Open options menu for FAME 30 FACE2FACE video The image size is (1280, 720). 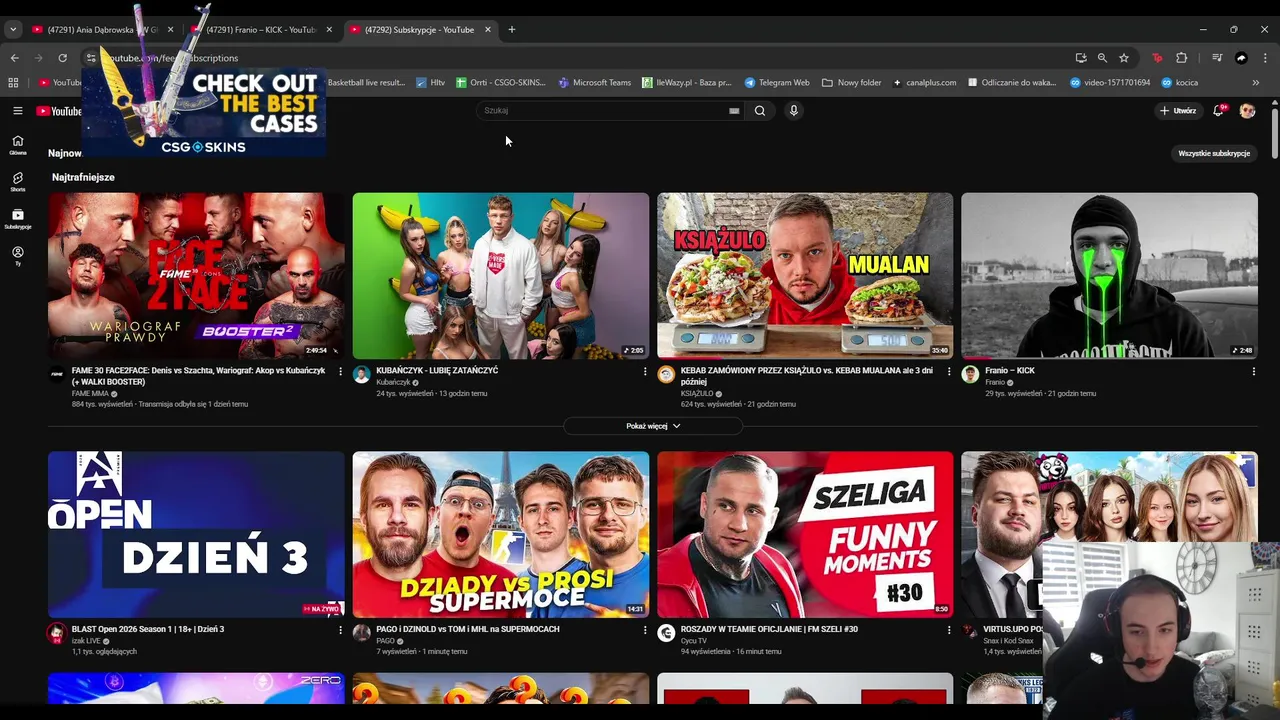(x=340, y=371)
